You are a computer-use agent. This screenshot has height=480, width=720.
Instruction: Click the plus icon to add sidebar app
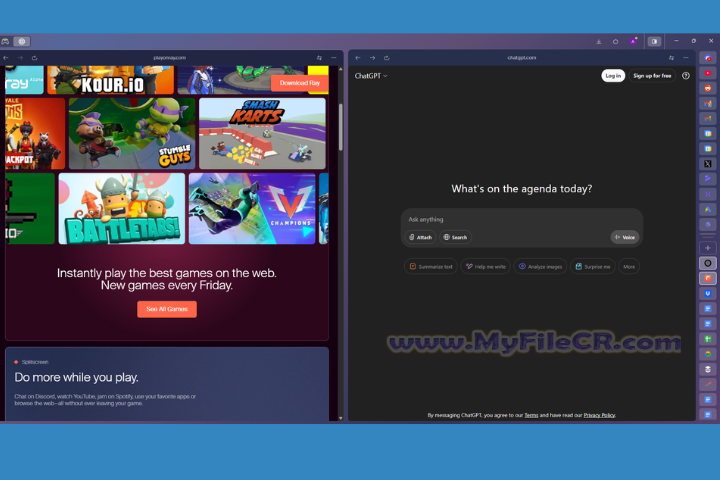pyautogui.click(x=708, y=248)
